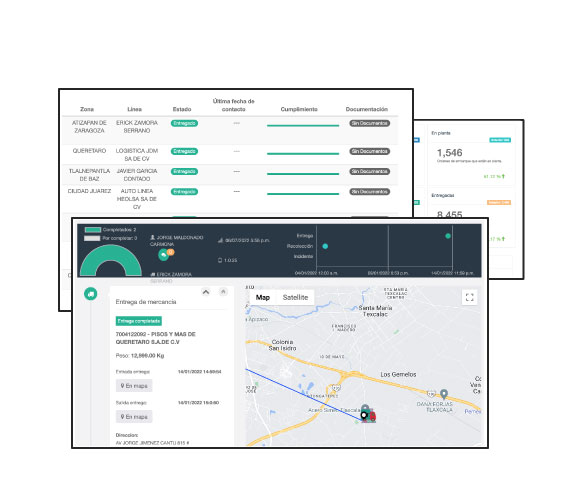Click the JAVIER GARCIA CONTADO cell
Image resolution: width=586 pixels, height=498 pixels.
(137, 175)
